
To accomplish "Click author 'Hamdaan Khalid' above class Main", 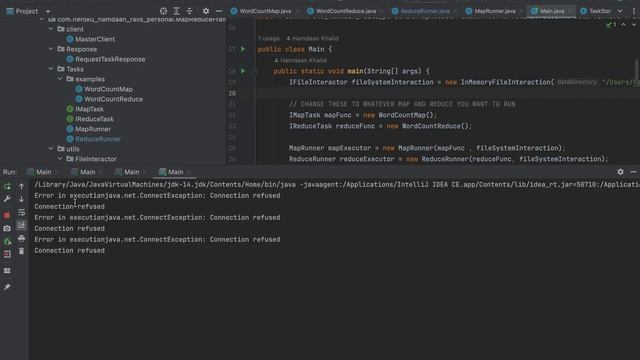I will point(315,38).
